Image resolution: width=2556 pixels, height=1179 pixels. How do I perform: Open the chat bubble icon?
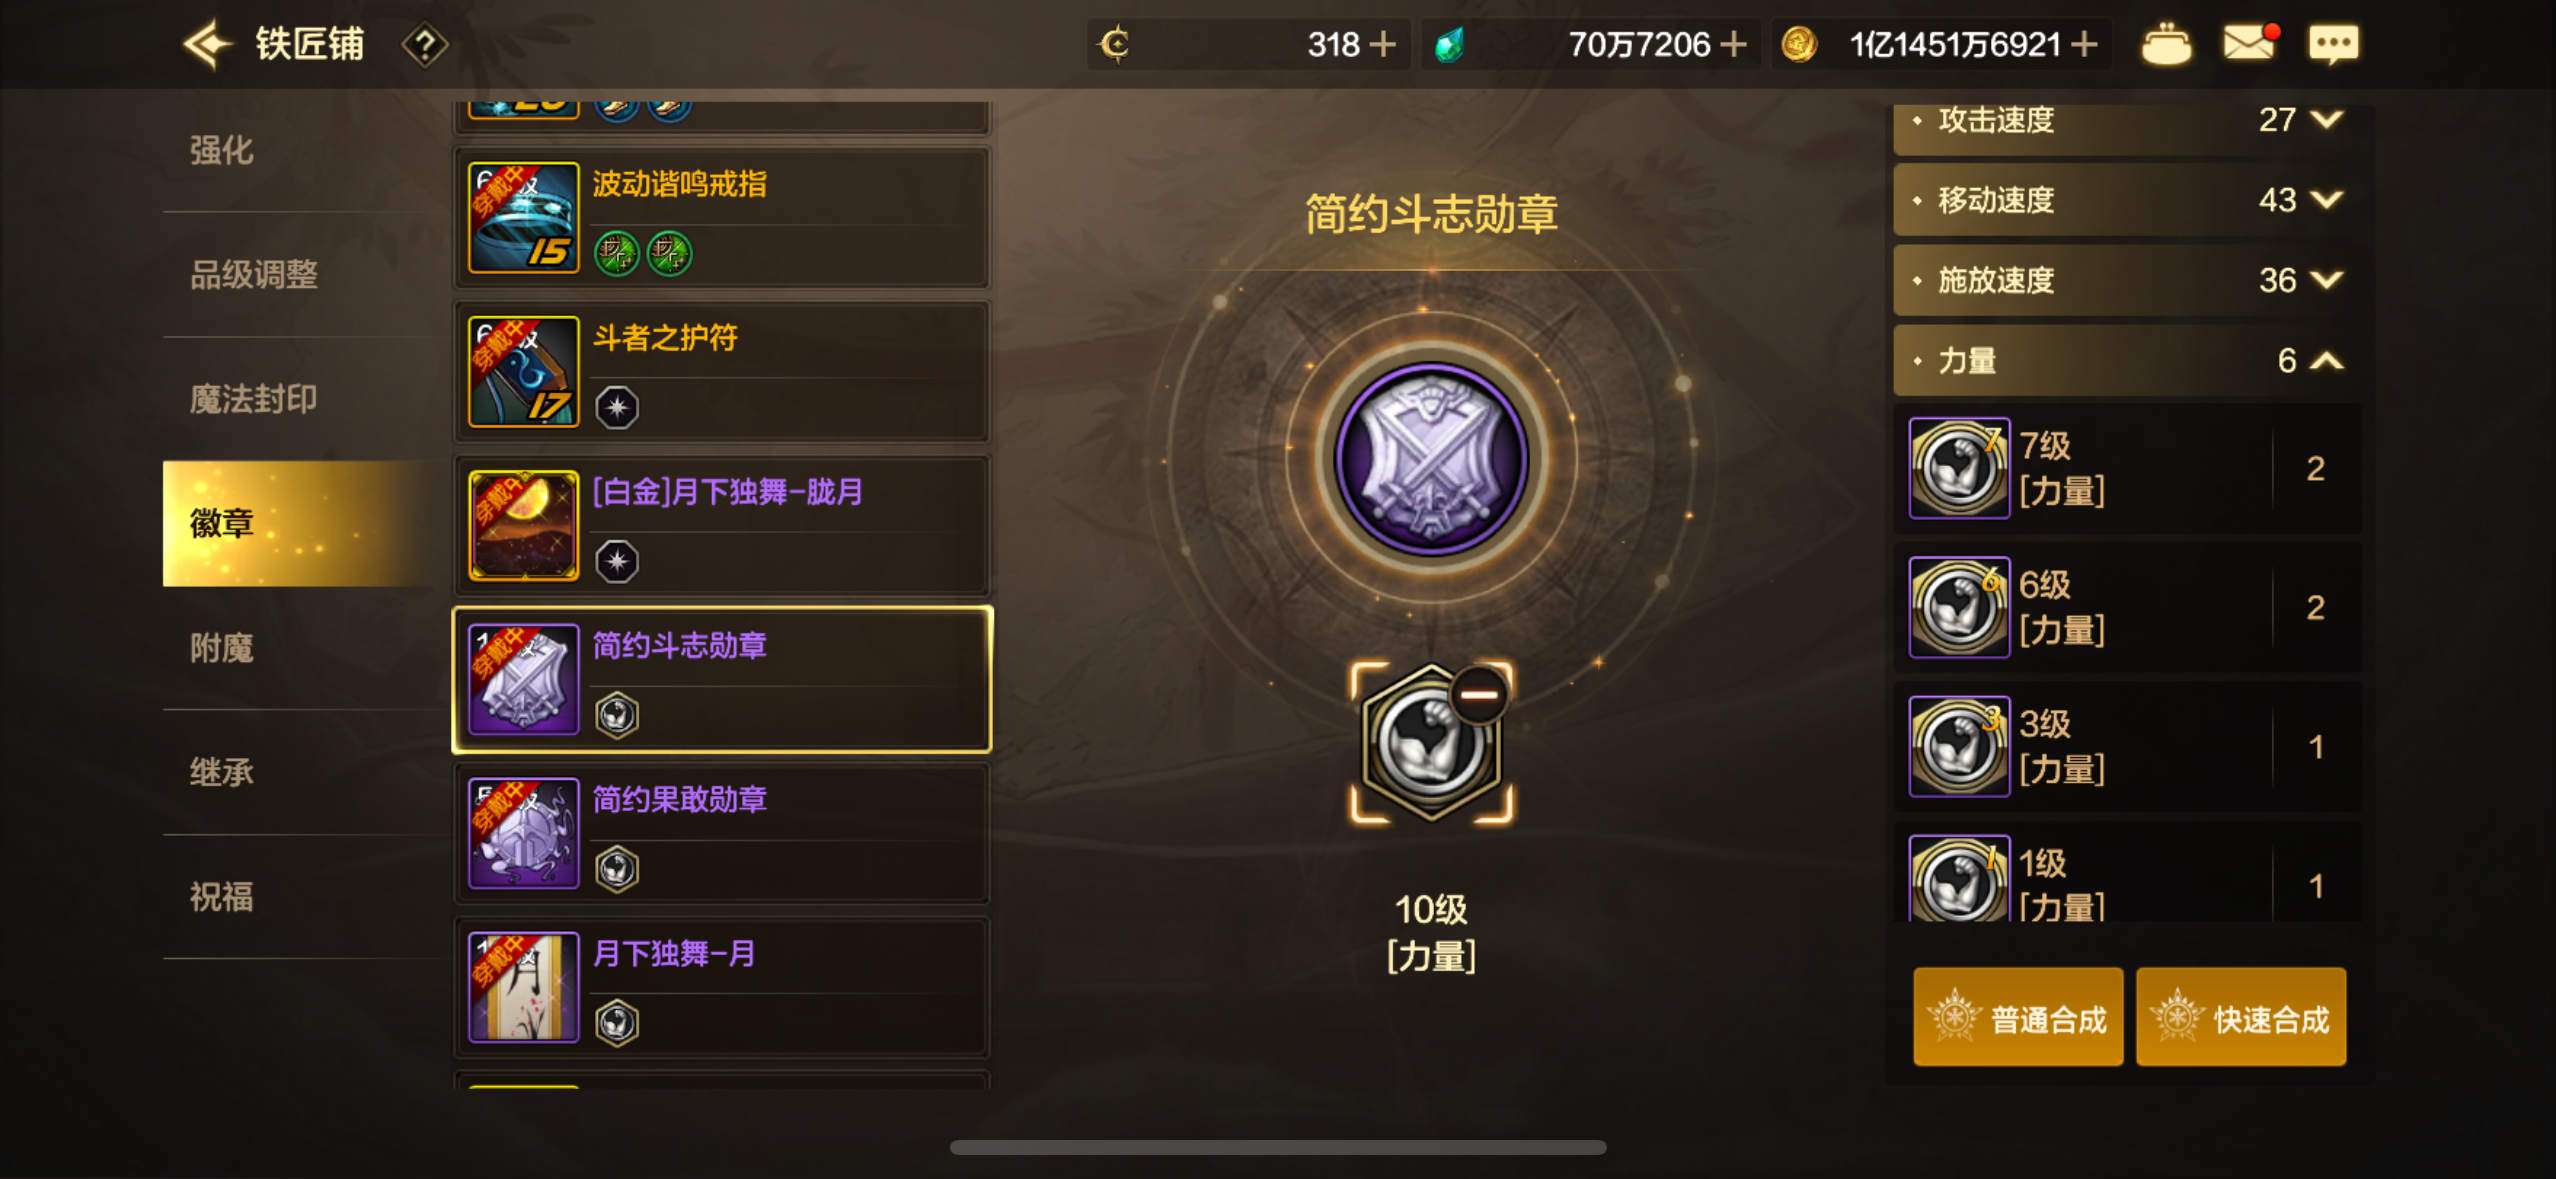(x=2333, y=44)
